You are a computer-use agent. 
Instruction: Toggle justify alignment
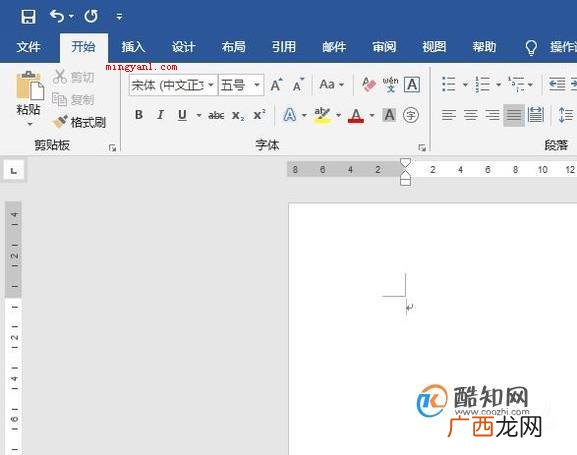point(514,115)
